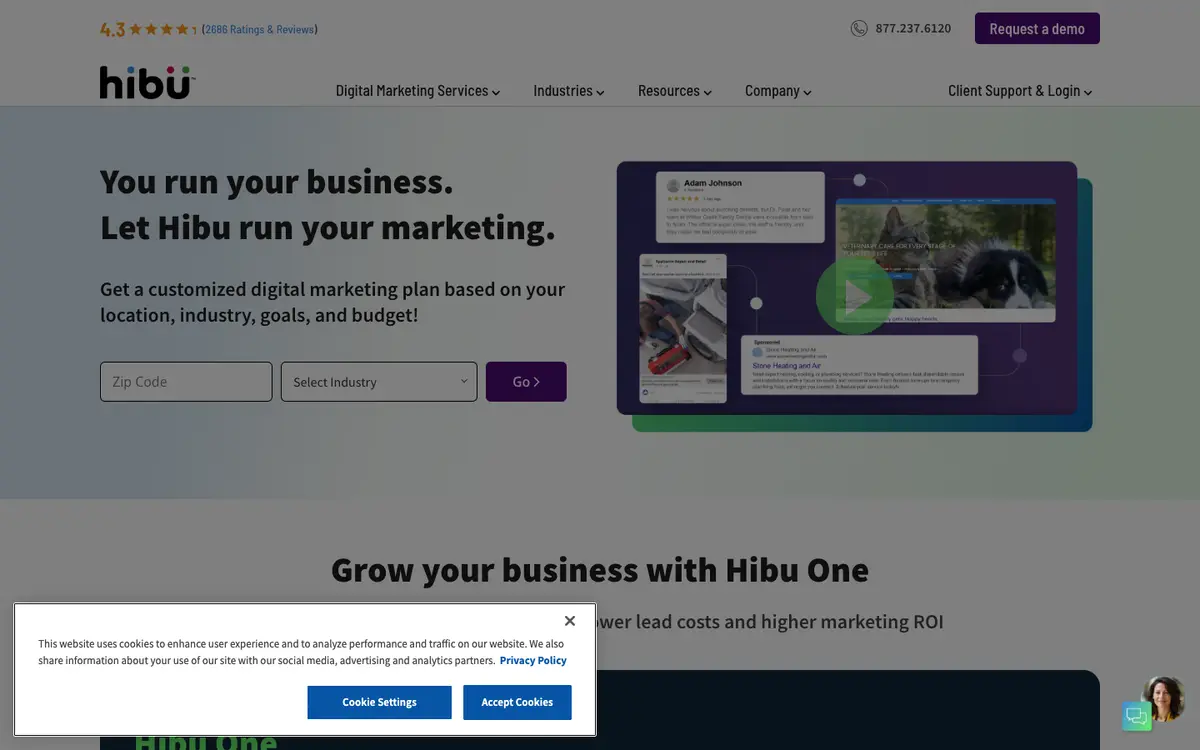The width and height of the screenshot is (1200, 750).
Task: Click the 4.3 rating number
Action: pyautogui.click(x=112, y=30)
